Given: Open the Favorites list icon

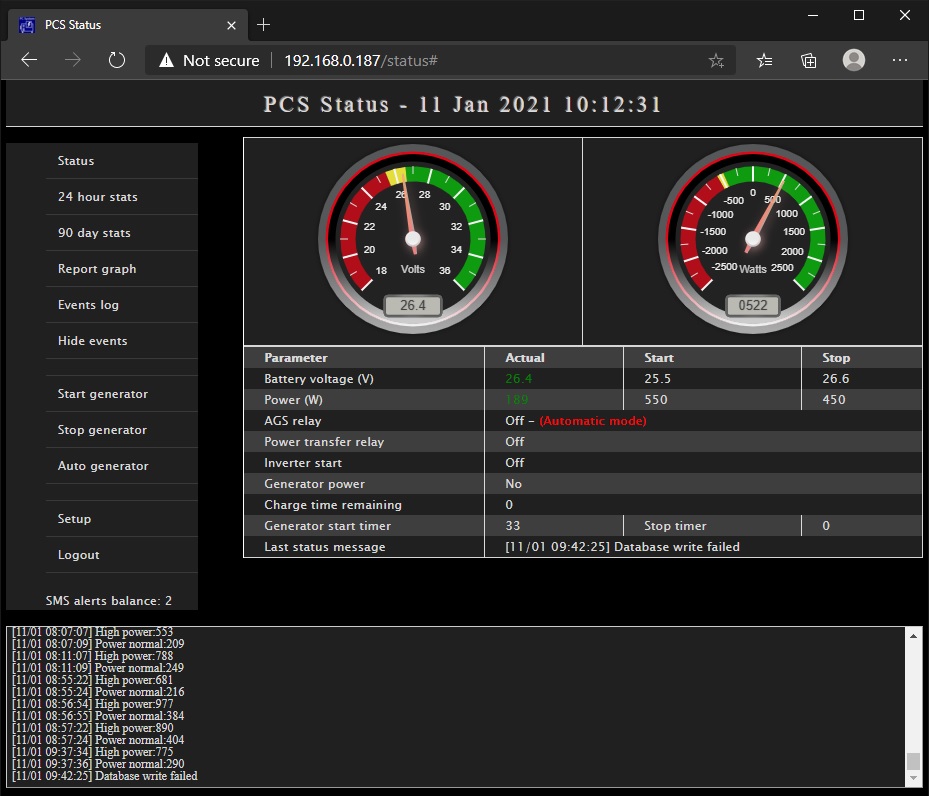Looking at the screenshot, I should tap(765, 60).
